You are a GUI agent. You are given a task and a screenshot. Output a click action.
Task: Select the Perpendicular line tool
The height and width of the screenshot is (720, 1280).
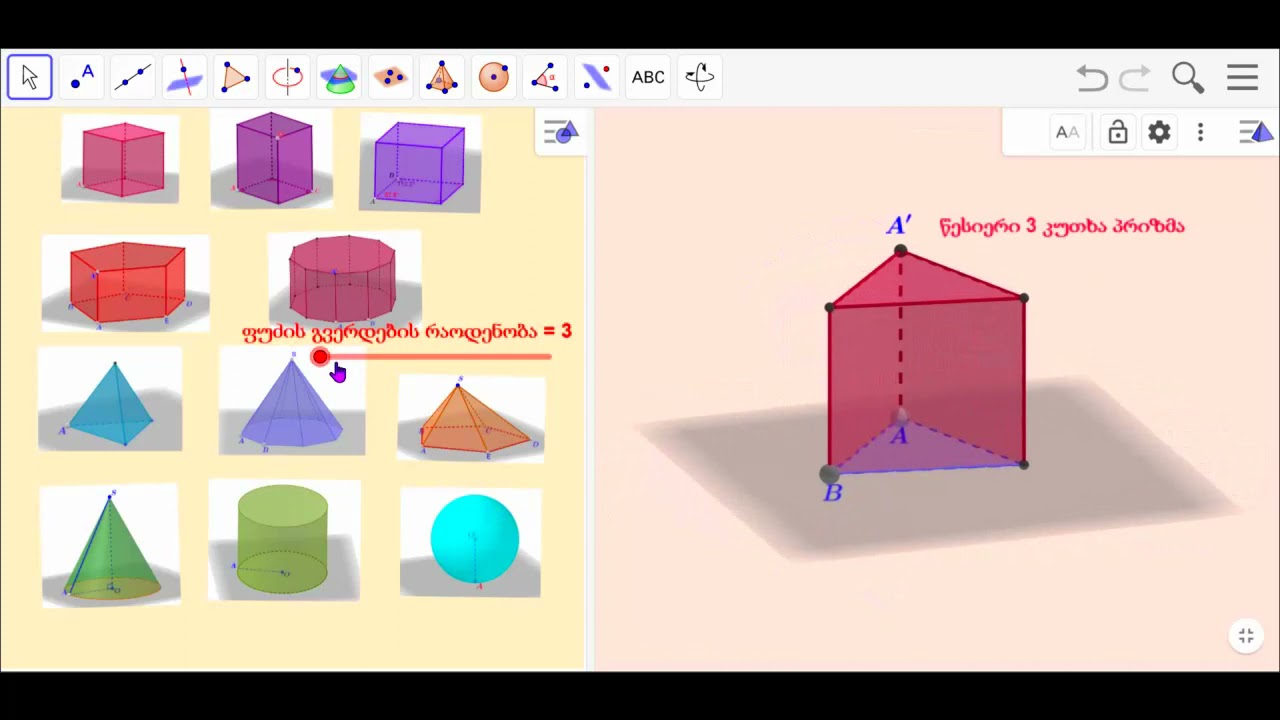pos(184,77)
